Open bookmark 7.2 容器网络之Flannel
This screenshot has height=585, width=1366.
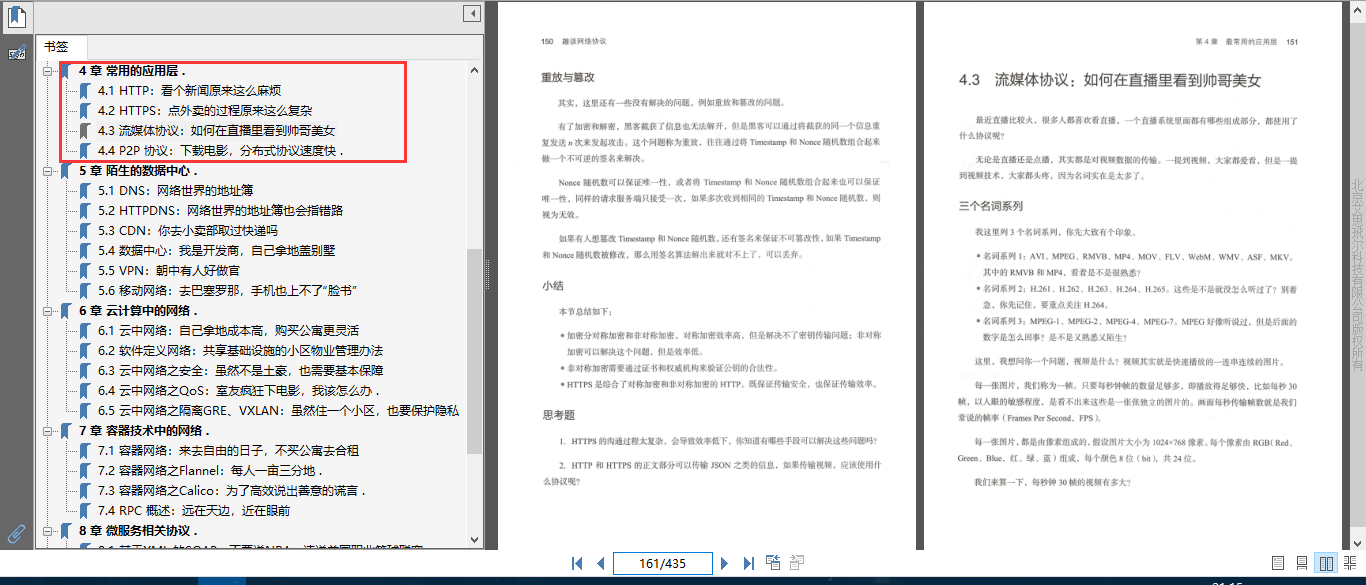(210, 471)
